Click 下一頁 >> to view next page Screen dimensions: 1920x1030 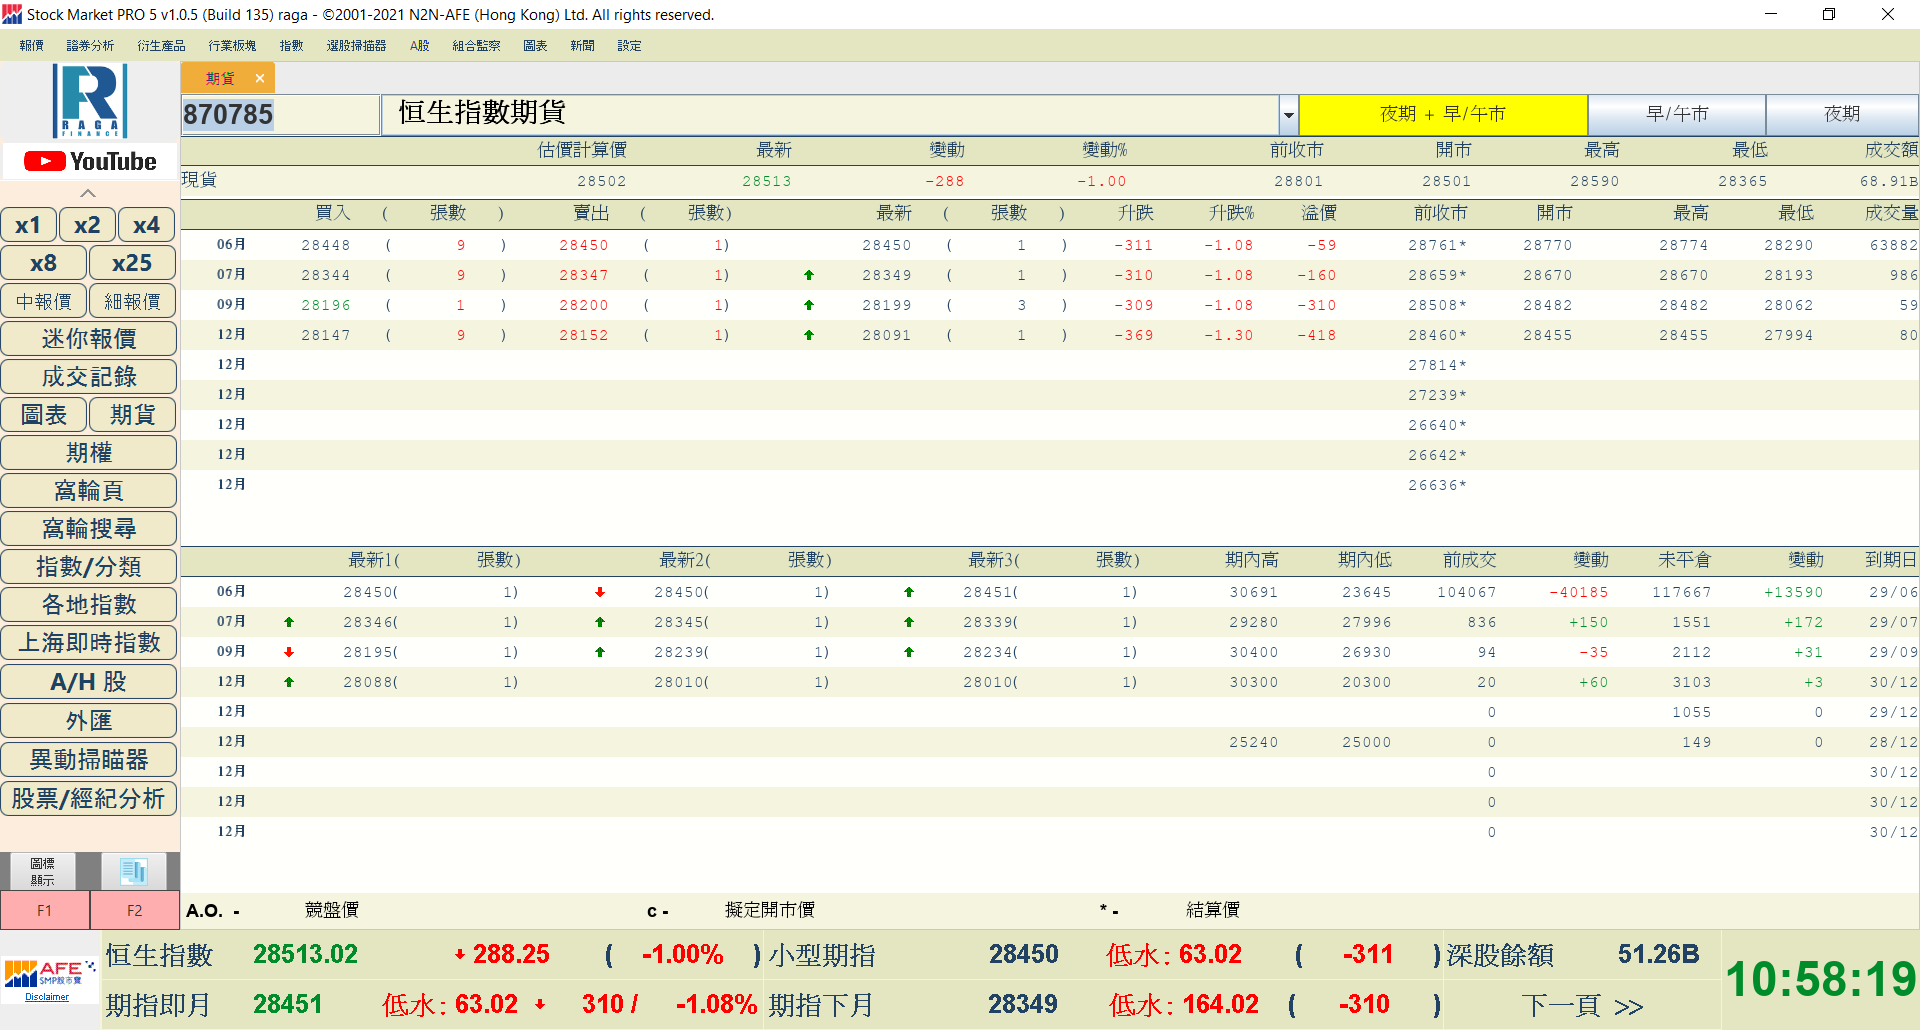point(1582,1005)
